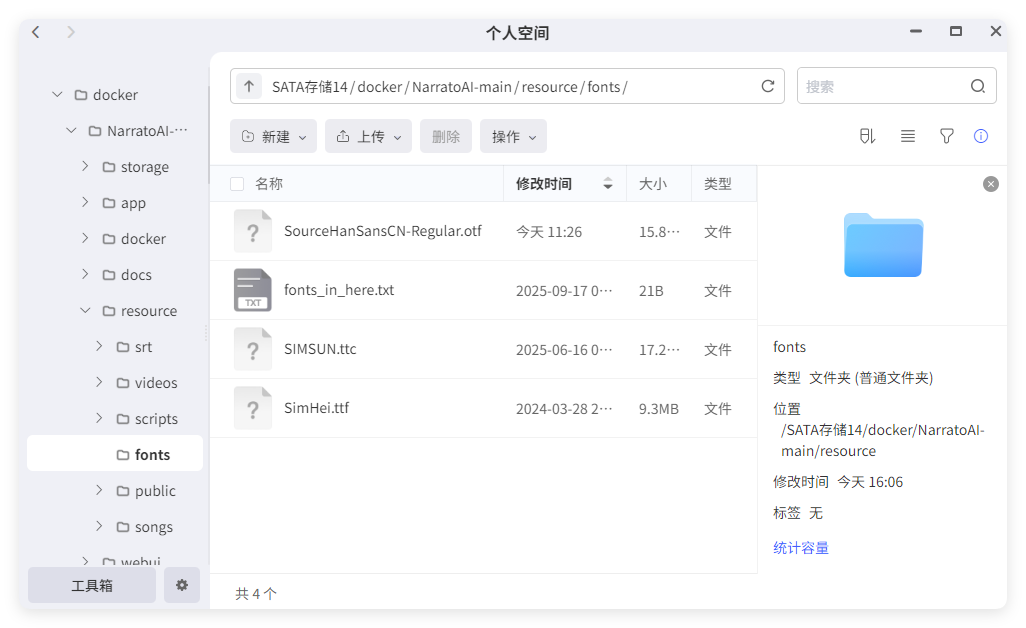The height and width of the screenshot is (628, 1026).
Task: Open the 操作 dropdown menu
Action: 513,136
